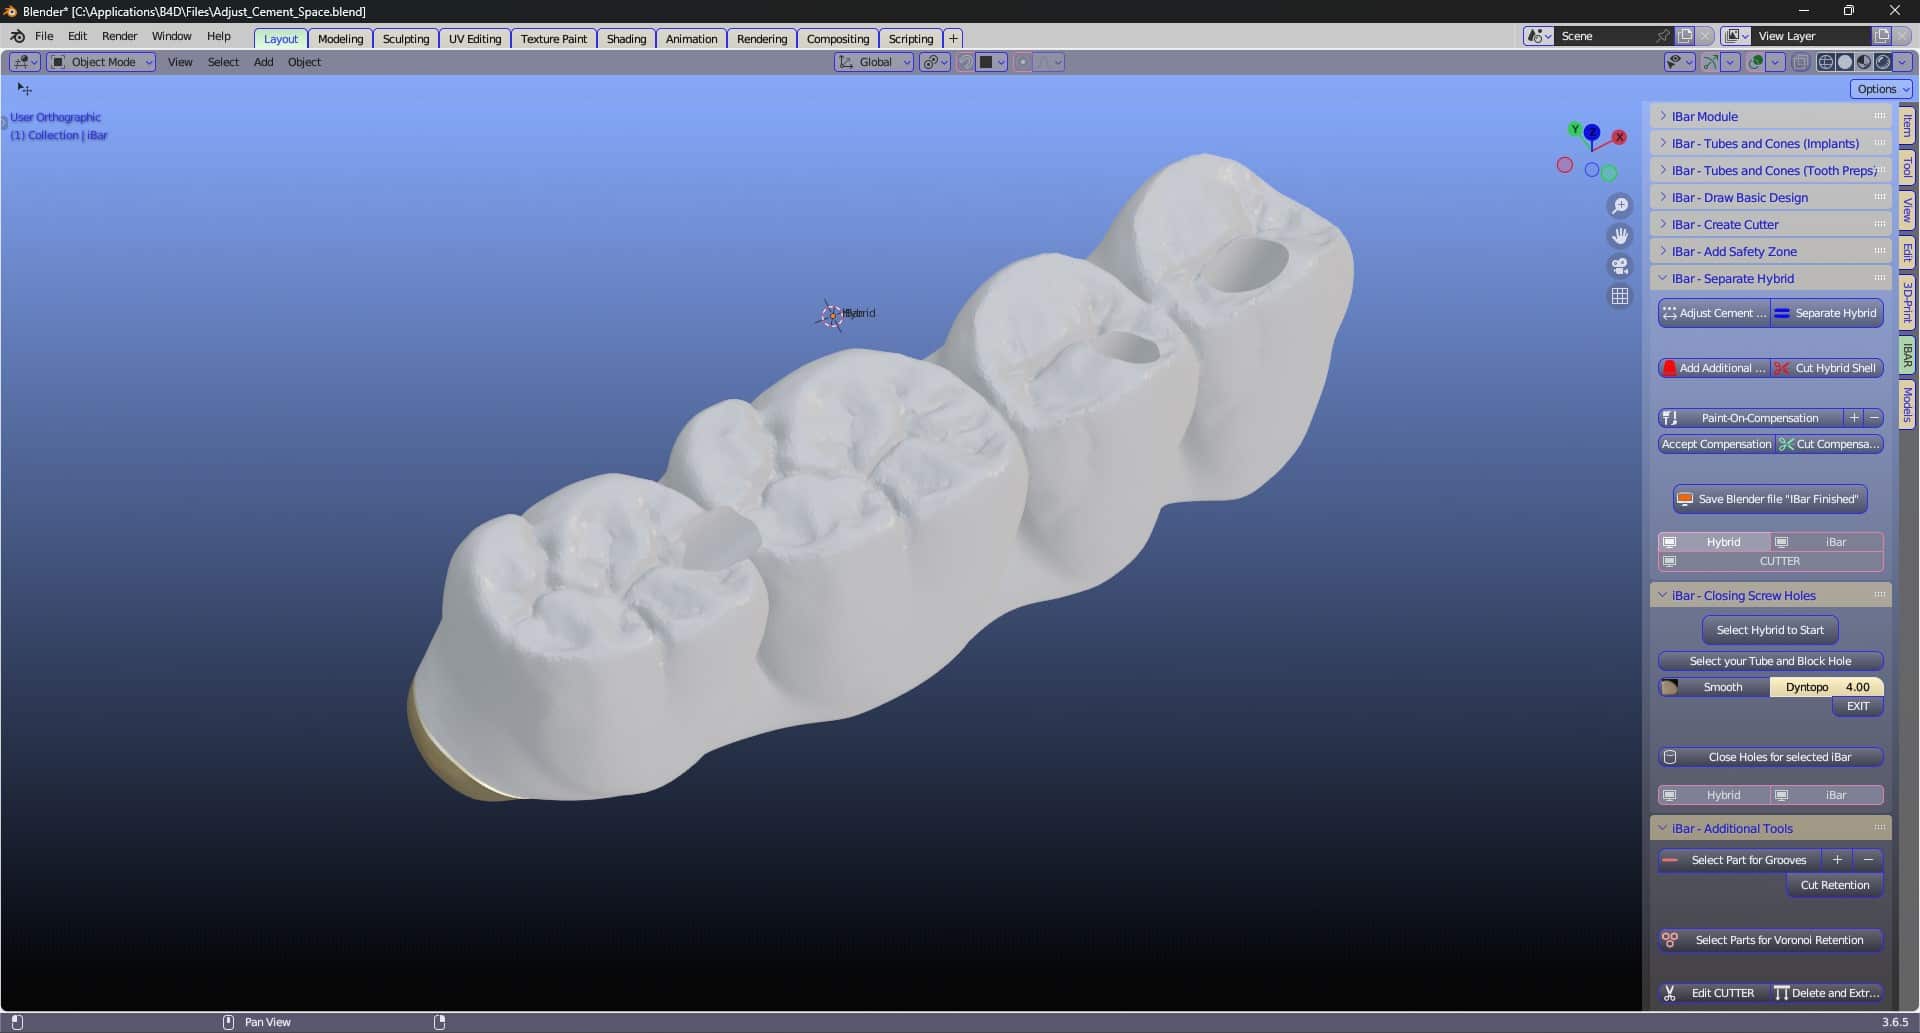Open the Models sidebar tab
1920x1033 pixels.
(1908, 404)
